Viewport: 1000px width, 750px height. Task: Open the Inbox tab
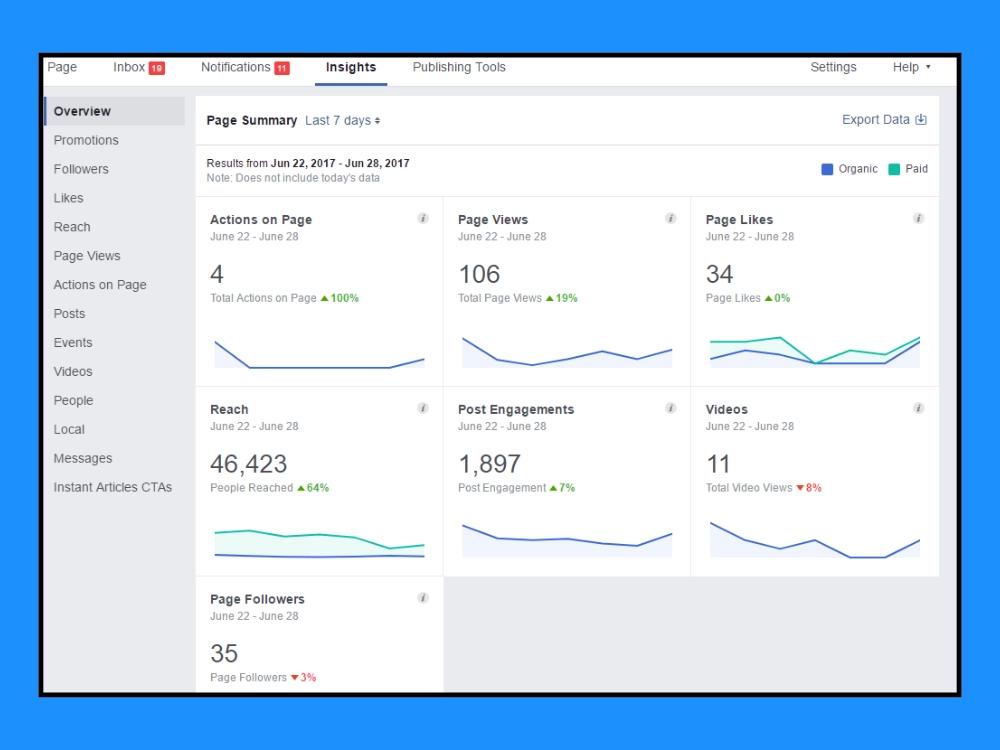[129, 67]
